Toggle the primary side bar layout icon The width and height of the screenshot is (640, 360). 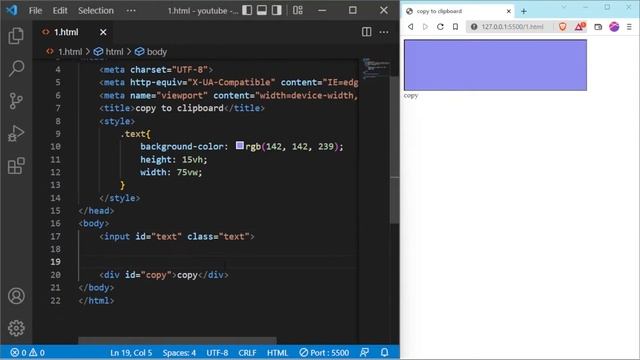point(247,10)
